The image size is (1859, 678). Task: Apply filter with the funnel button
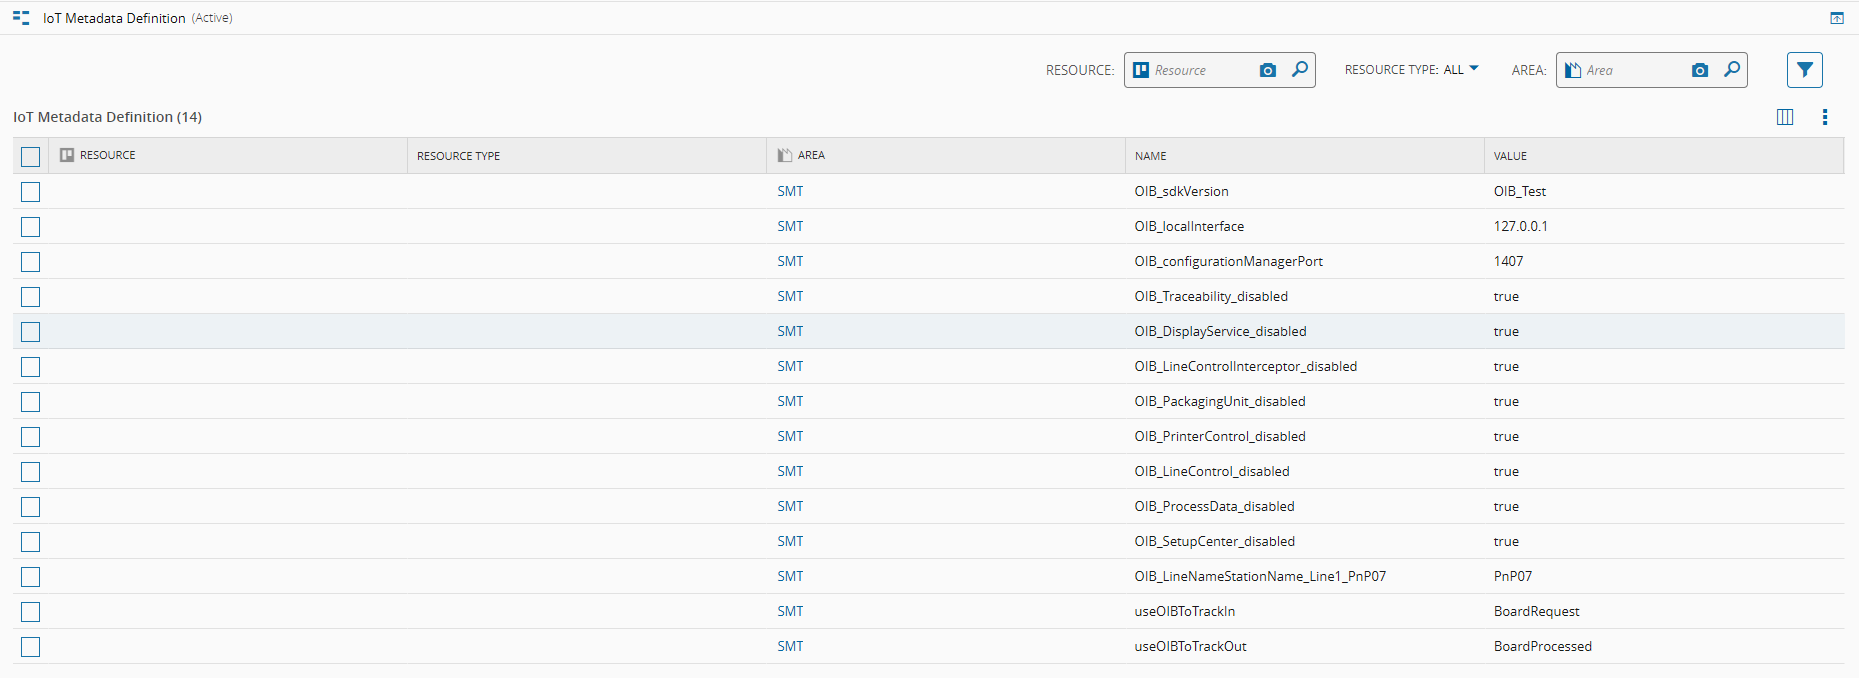click(x=1805, y=70)
